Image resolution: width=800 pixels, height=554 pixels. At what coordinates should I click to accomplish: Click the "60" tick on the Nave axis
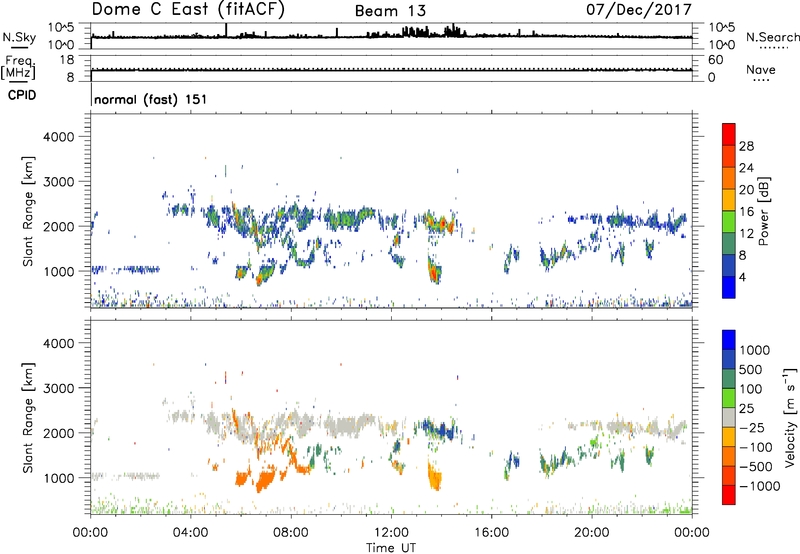point(715,60)
